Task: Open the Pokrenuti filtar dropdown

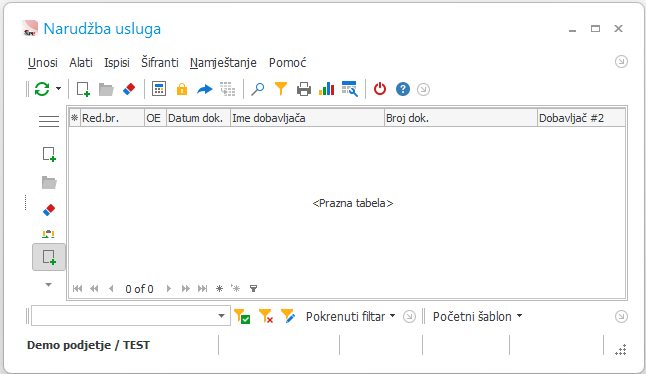Action: [x=350, y=316]
